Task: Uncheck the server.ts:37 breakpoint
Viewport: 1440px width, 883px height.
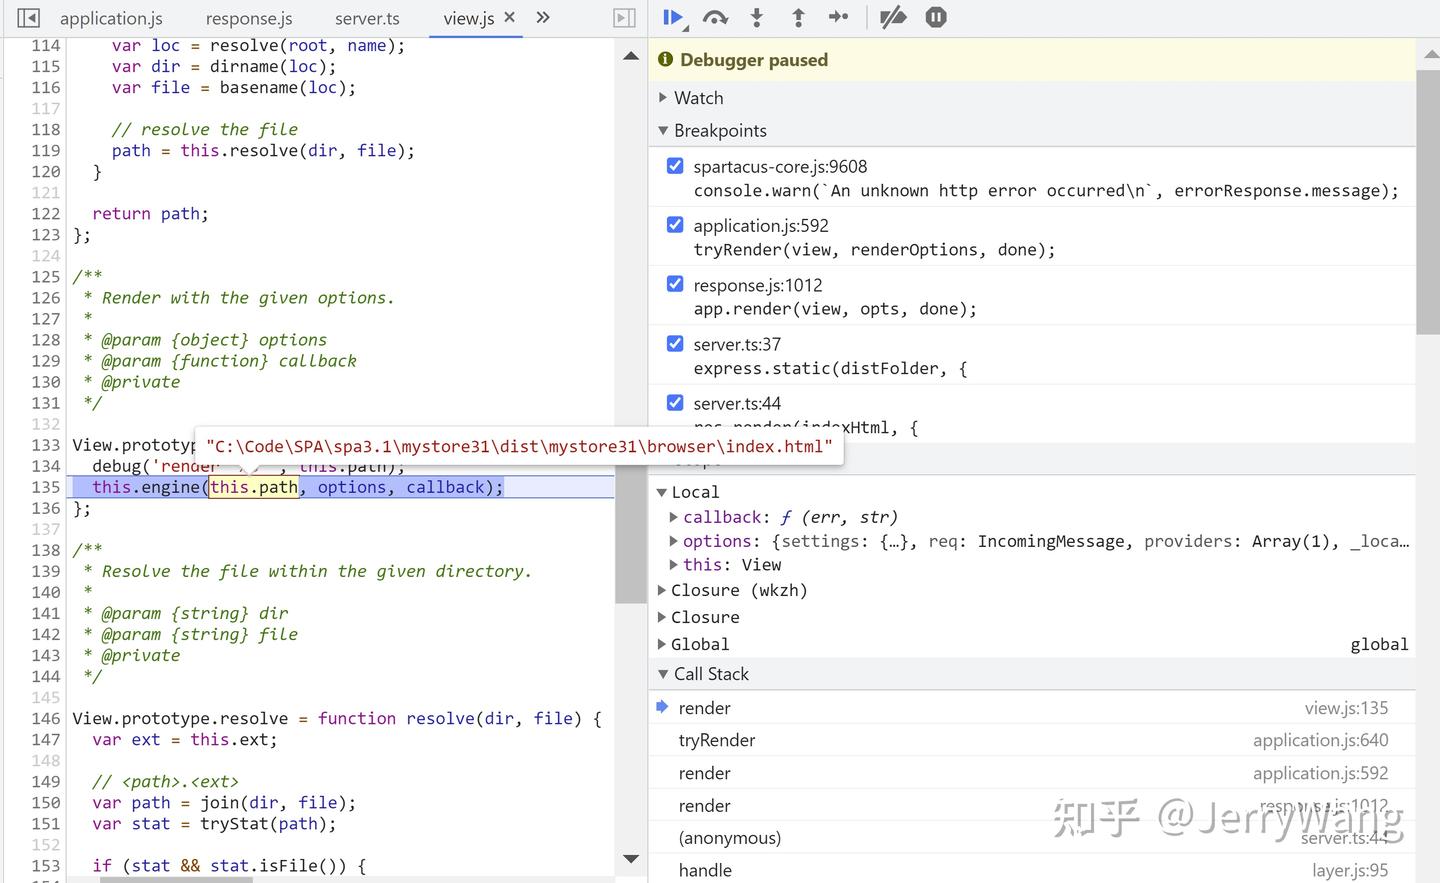Action: coord(675,343)
